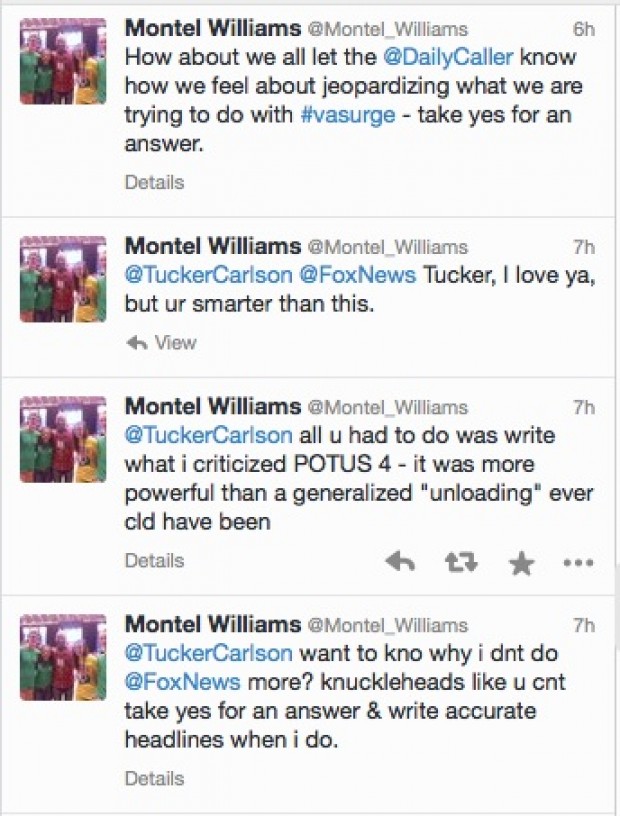View conversation for 'smarter than this' tweet

175,342
